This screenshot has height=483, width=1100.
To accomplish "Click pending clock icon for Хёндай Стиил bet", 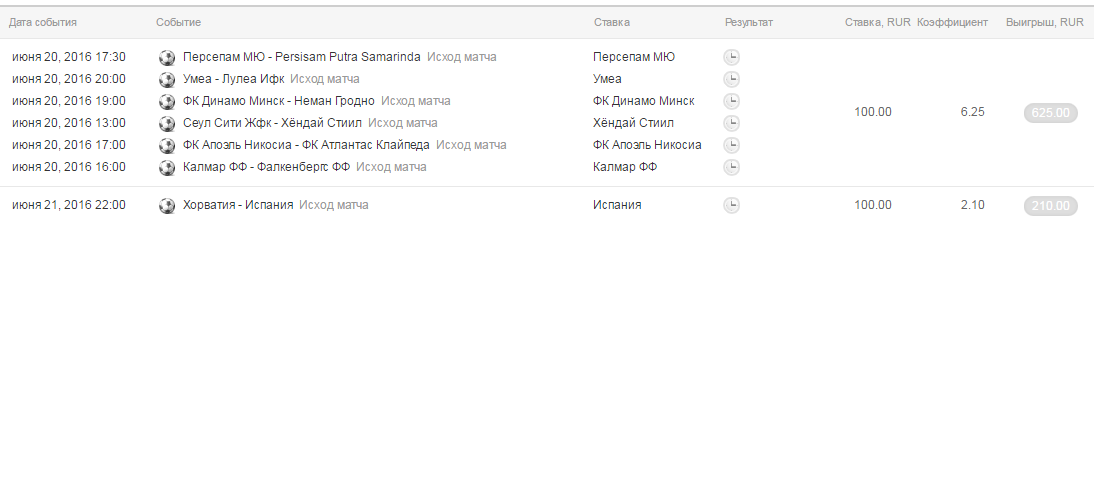I will click(x=732, y=123).
